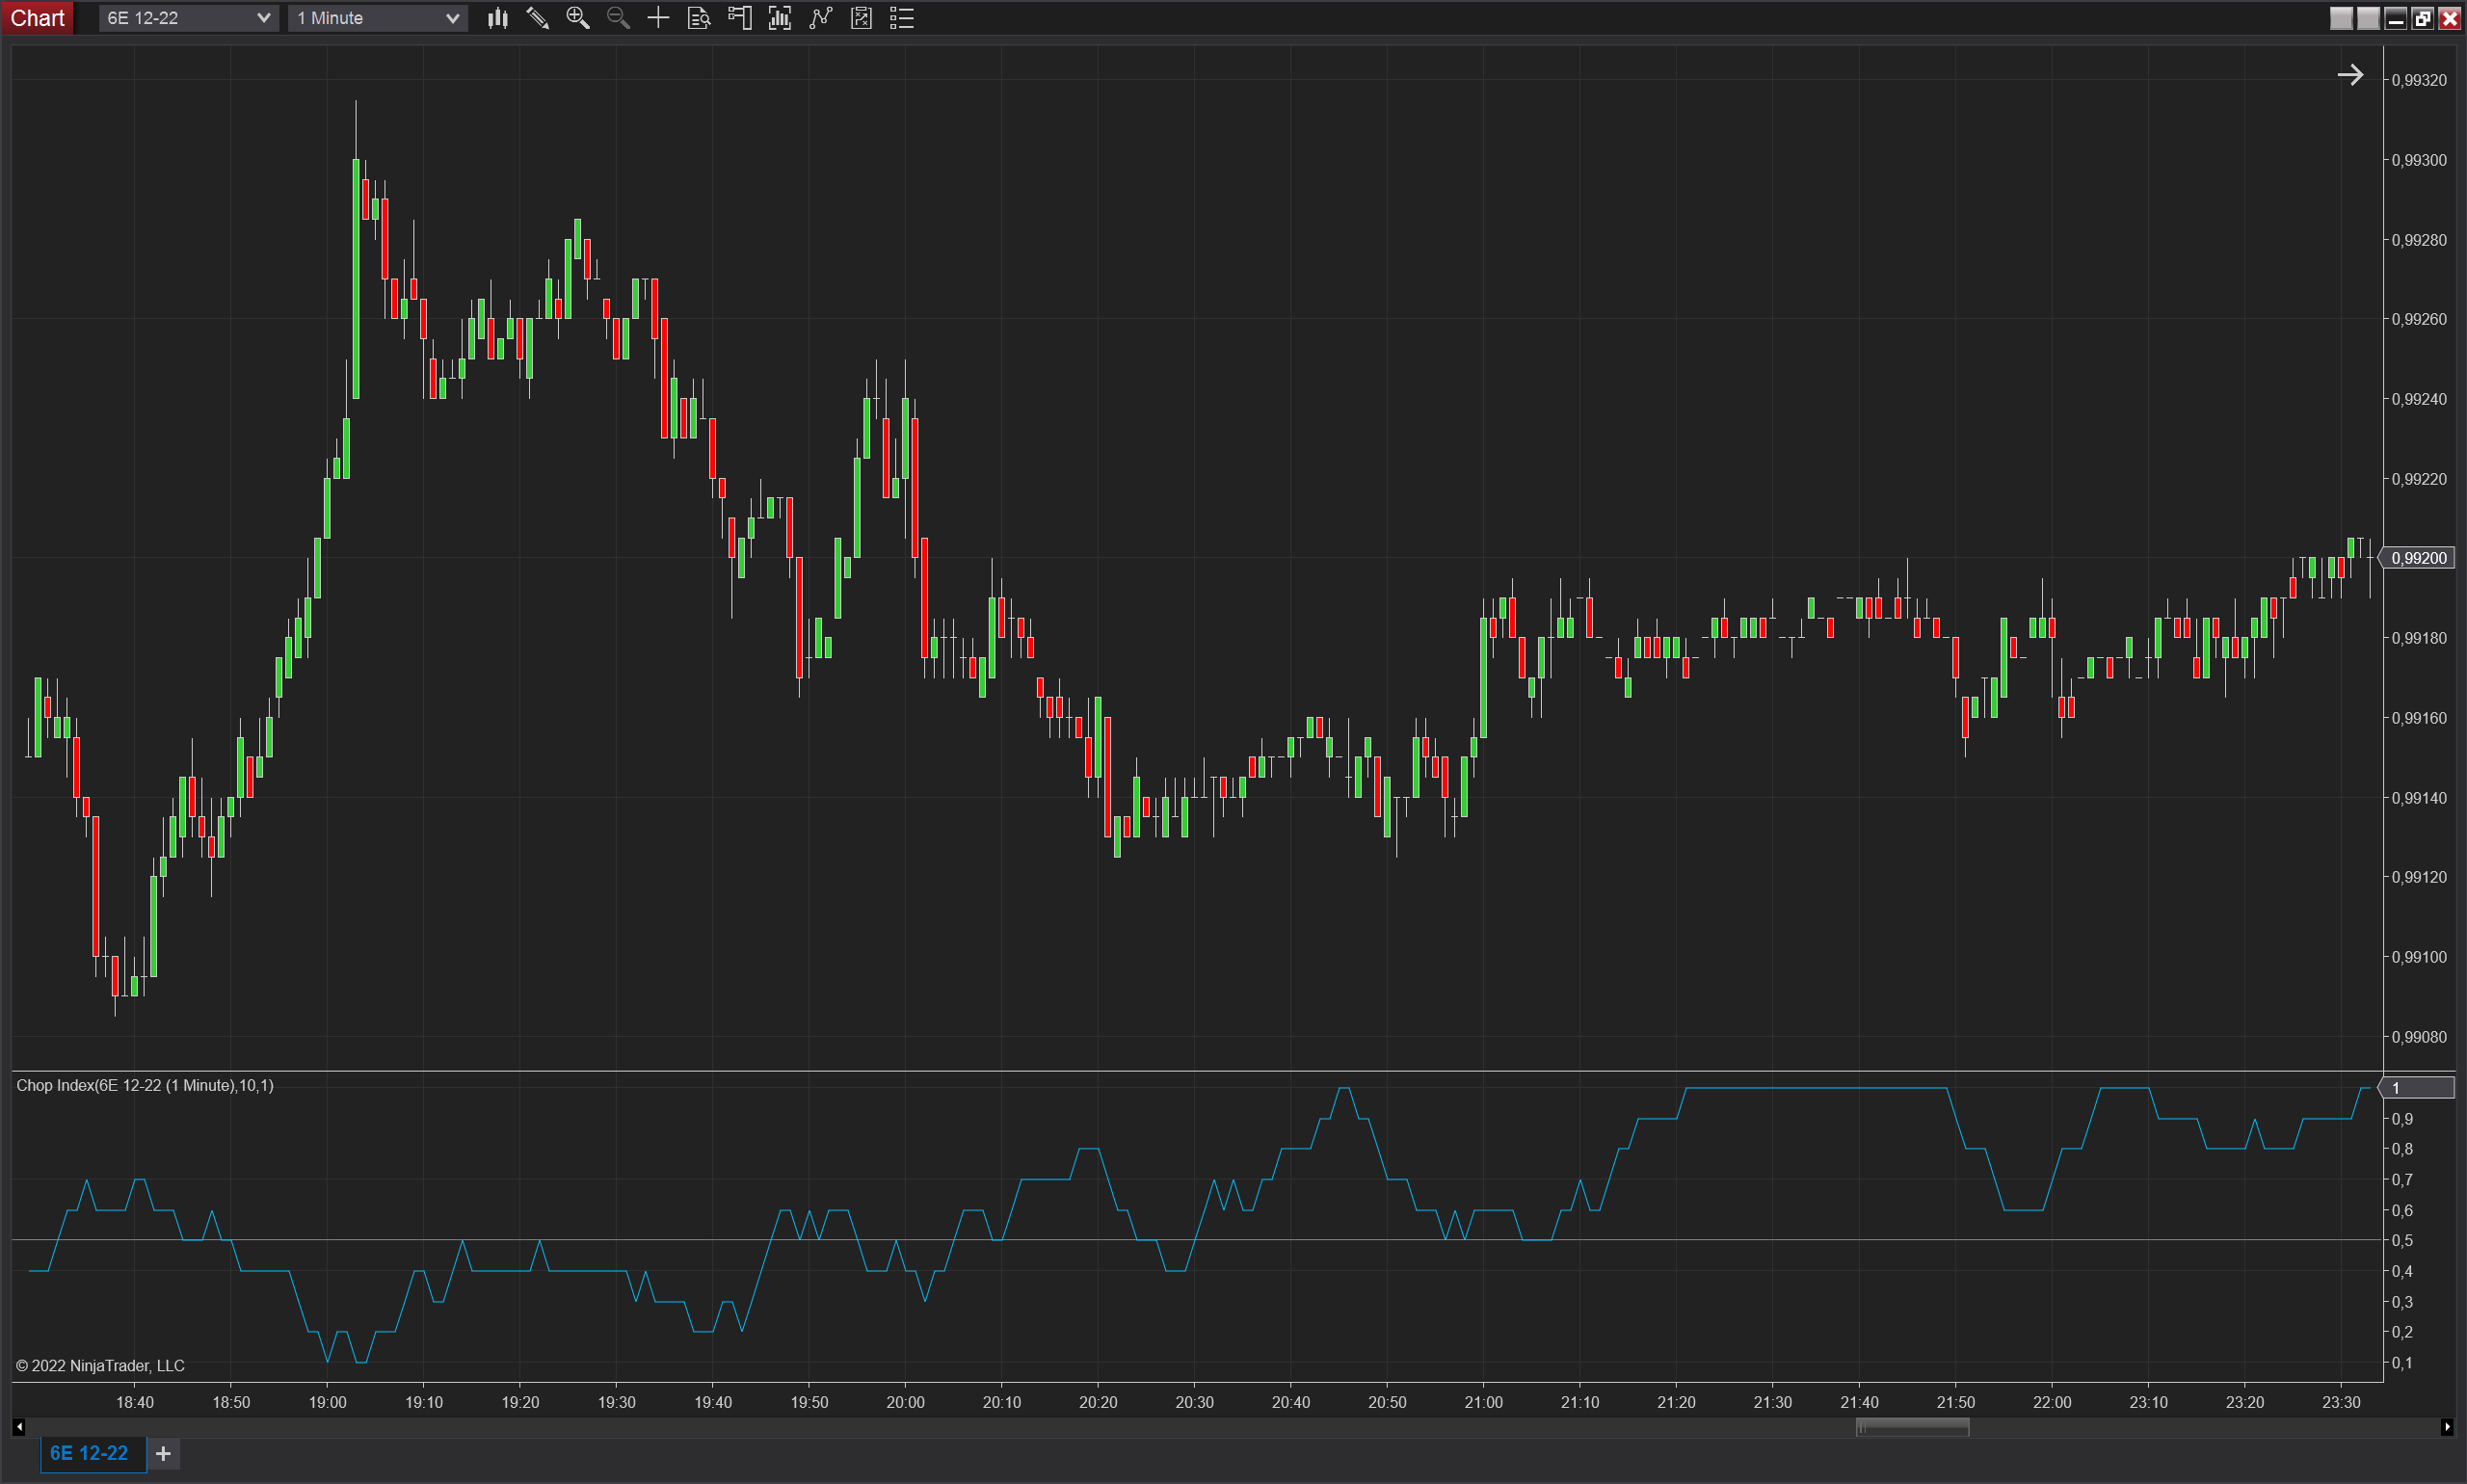Click the 19:30 time axis label
The width and height of the screenshot is (2467, 1484).
(617, 1402)
